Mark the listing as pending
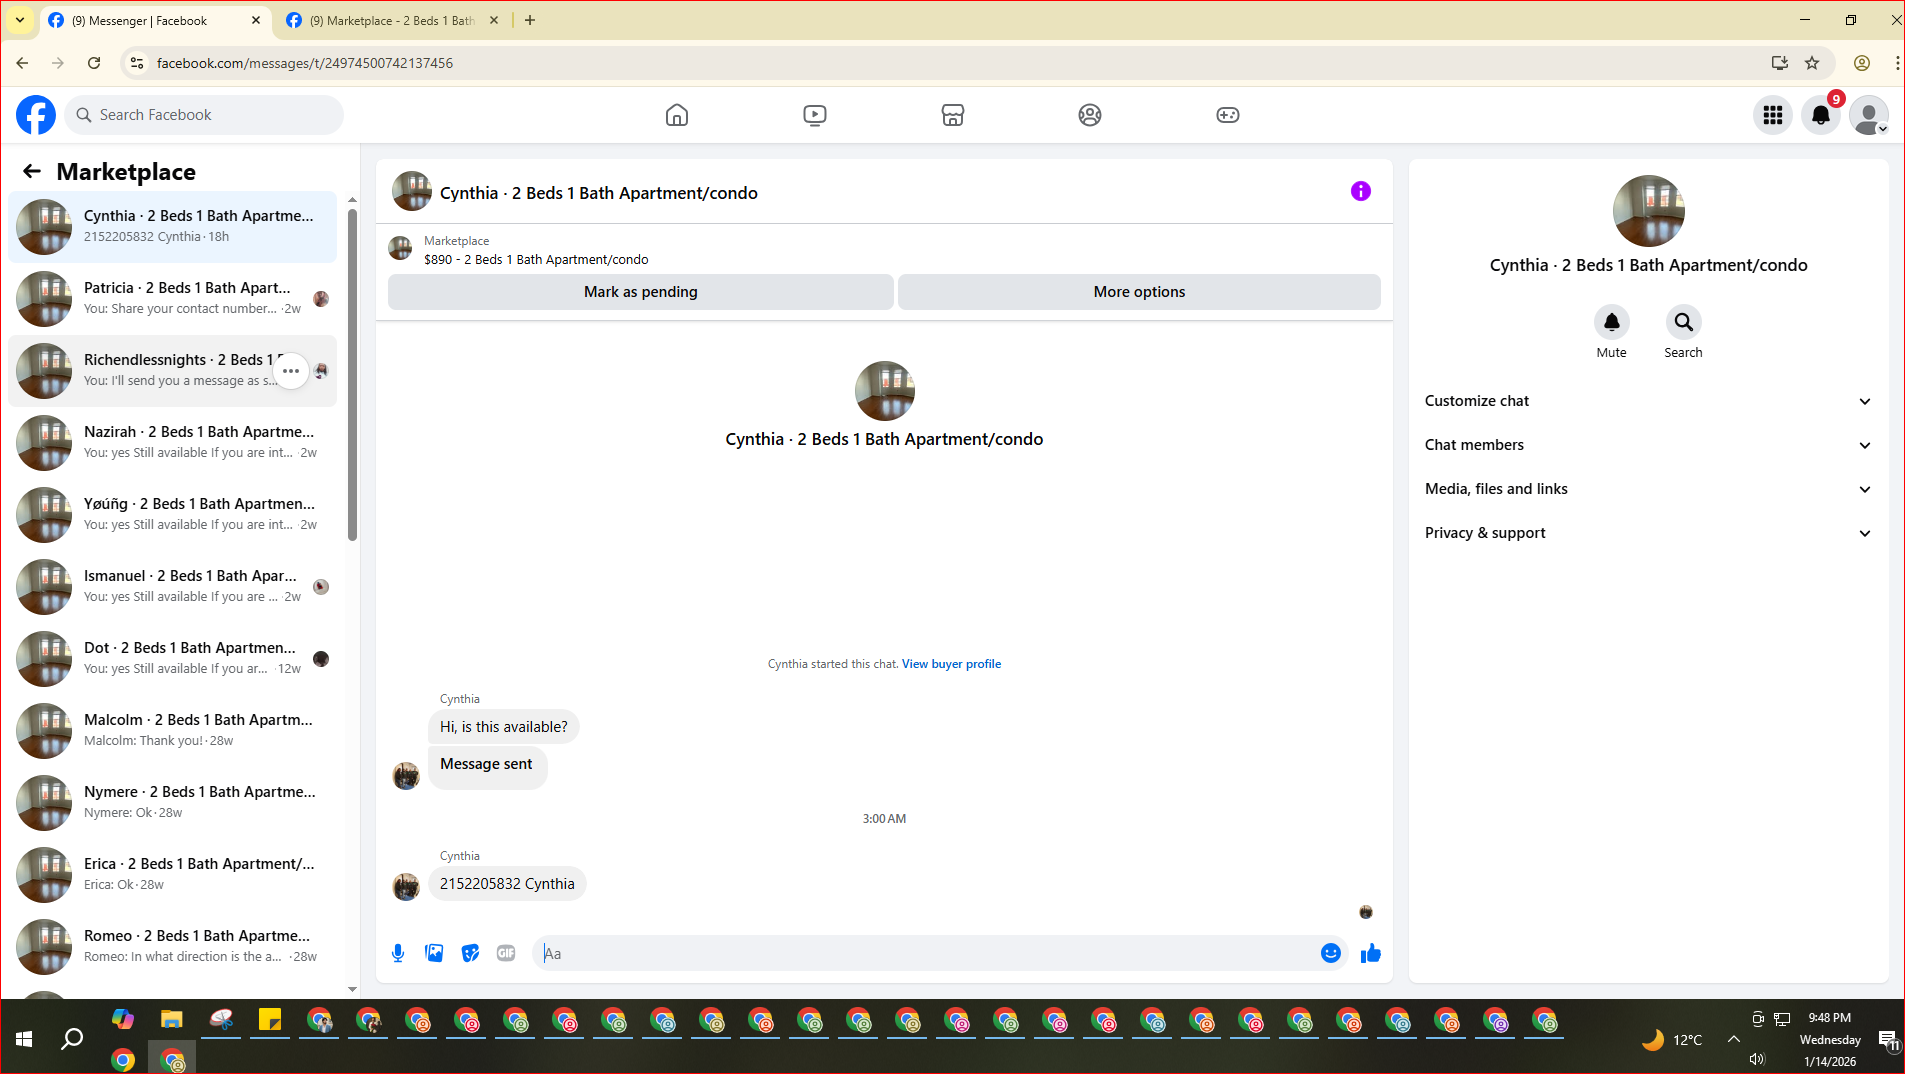This screenshot has width=1905, height=1074. coord(641,292)
